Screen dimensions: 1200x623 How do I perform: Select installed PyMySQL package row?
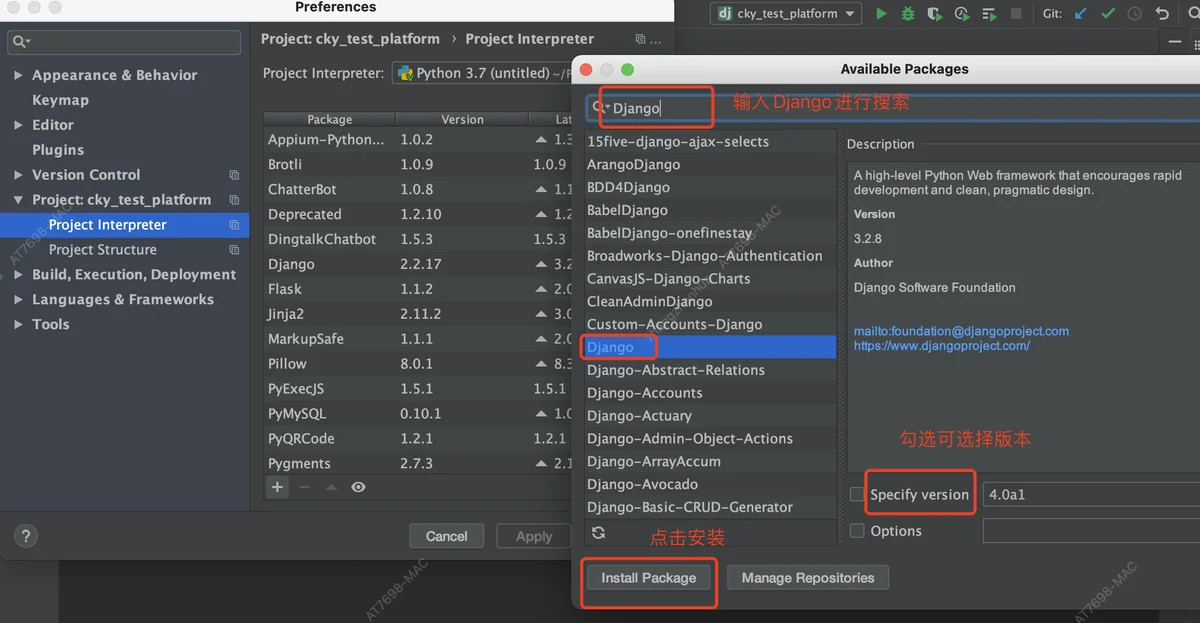coord(418,414)
